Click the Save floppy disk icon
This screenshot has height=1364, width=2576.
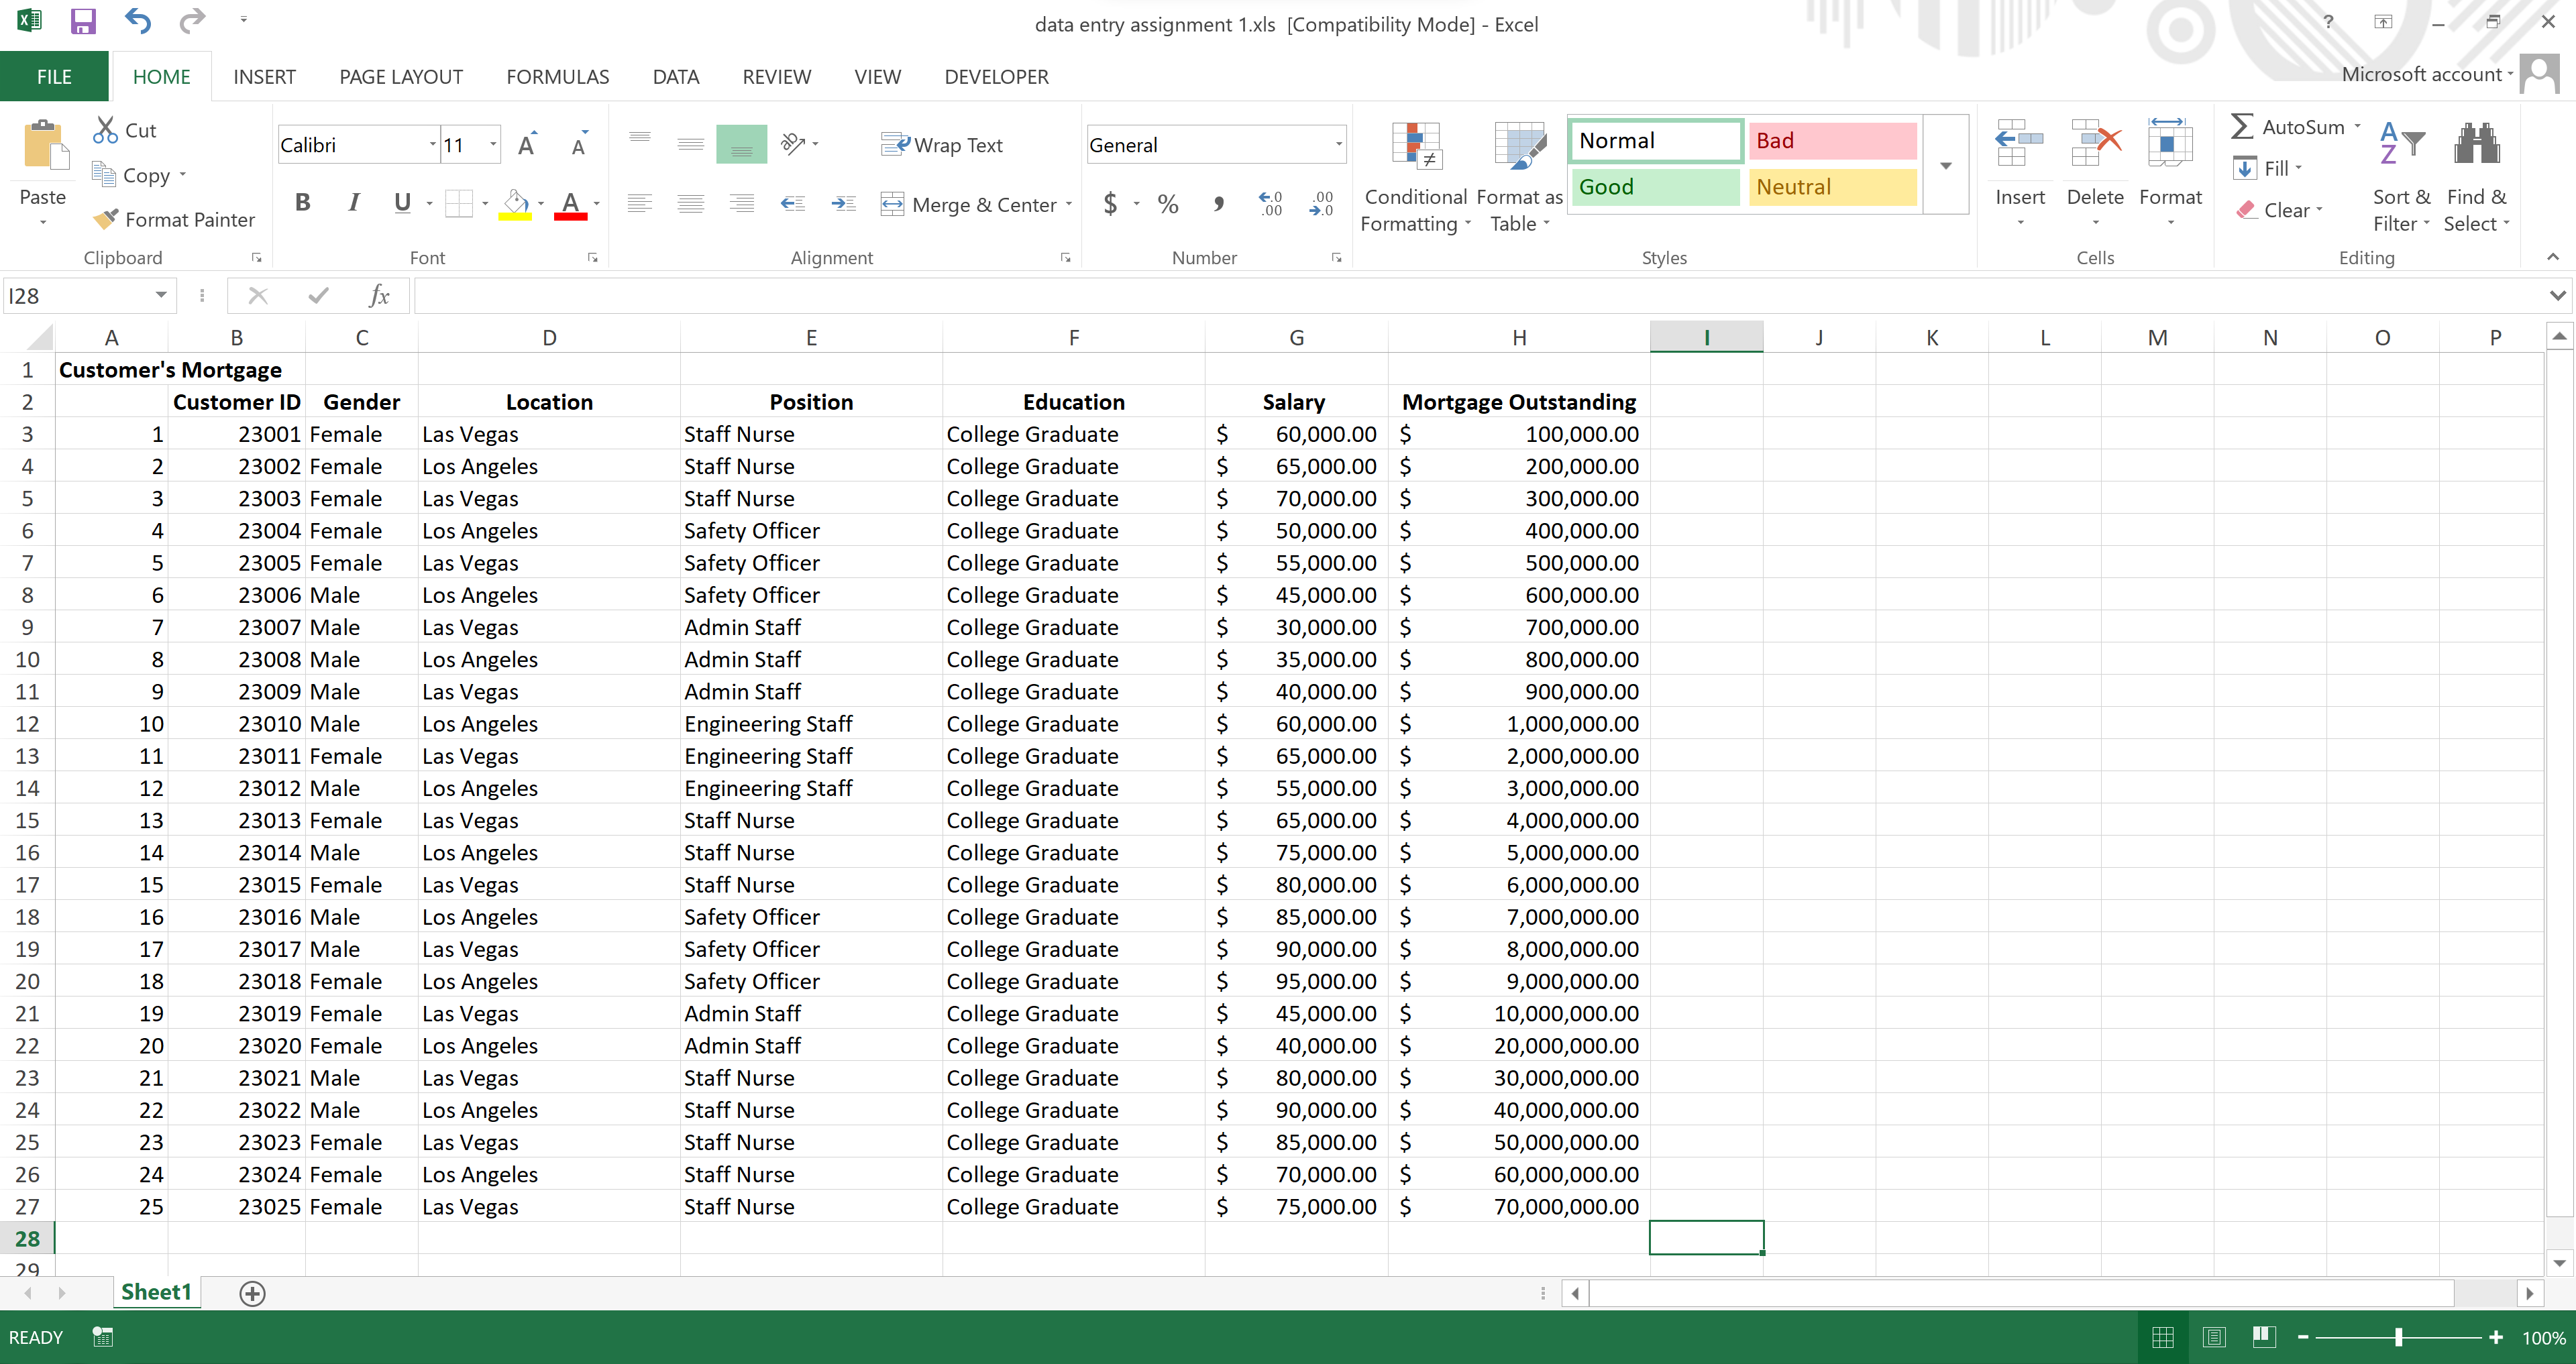coord(82,21)
